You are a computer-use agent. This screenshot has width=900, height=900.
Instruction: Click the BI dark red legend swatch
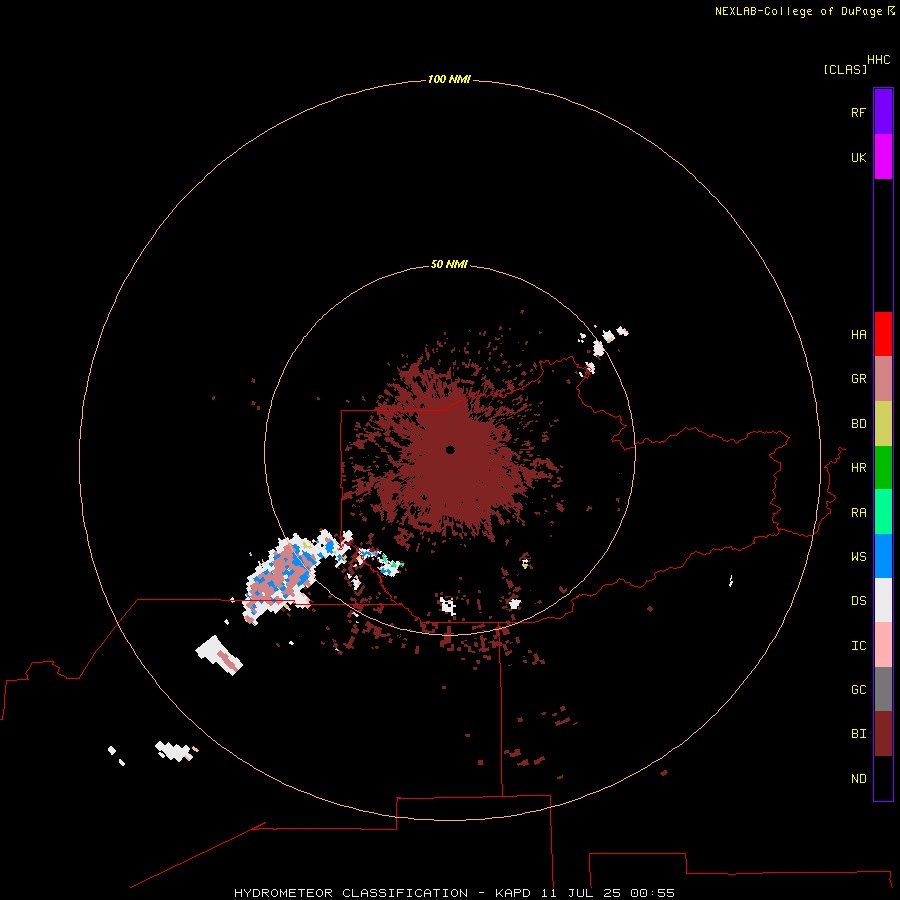point(883,734)
